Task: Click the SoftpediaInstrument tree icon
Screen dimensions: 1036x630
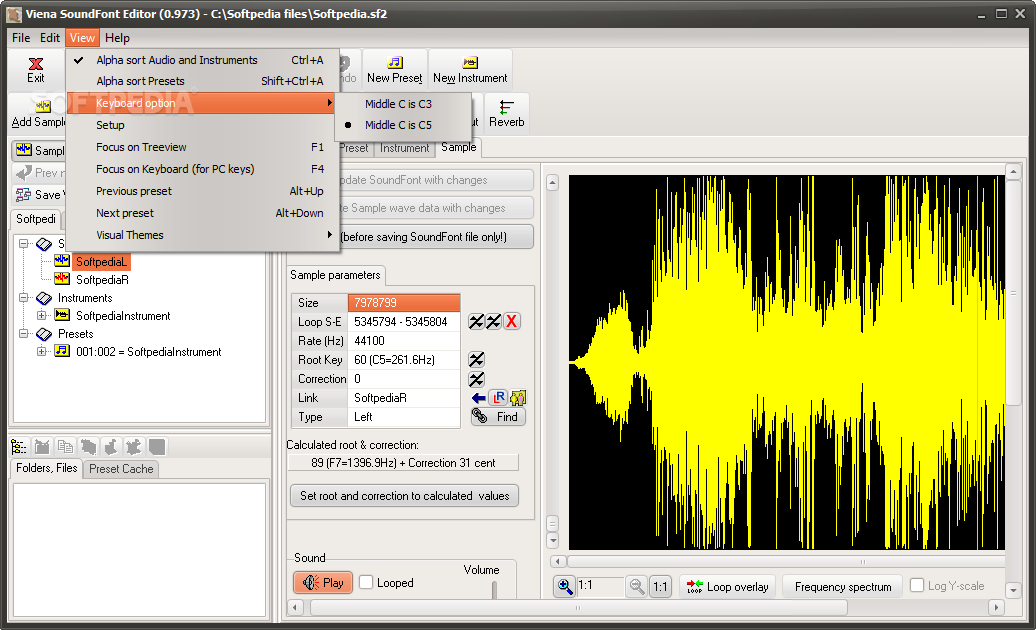Action: pos(62,315)
